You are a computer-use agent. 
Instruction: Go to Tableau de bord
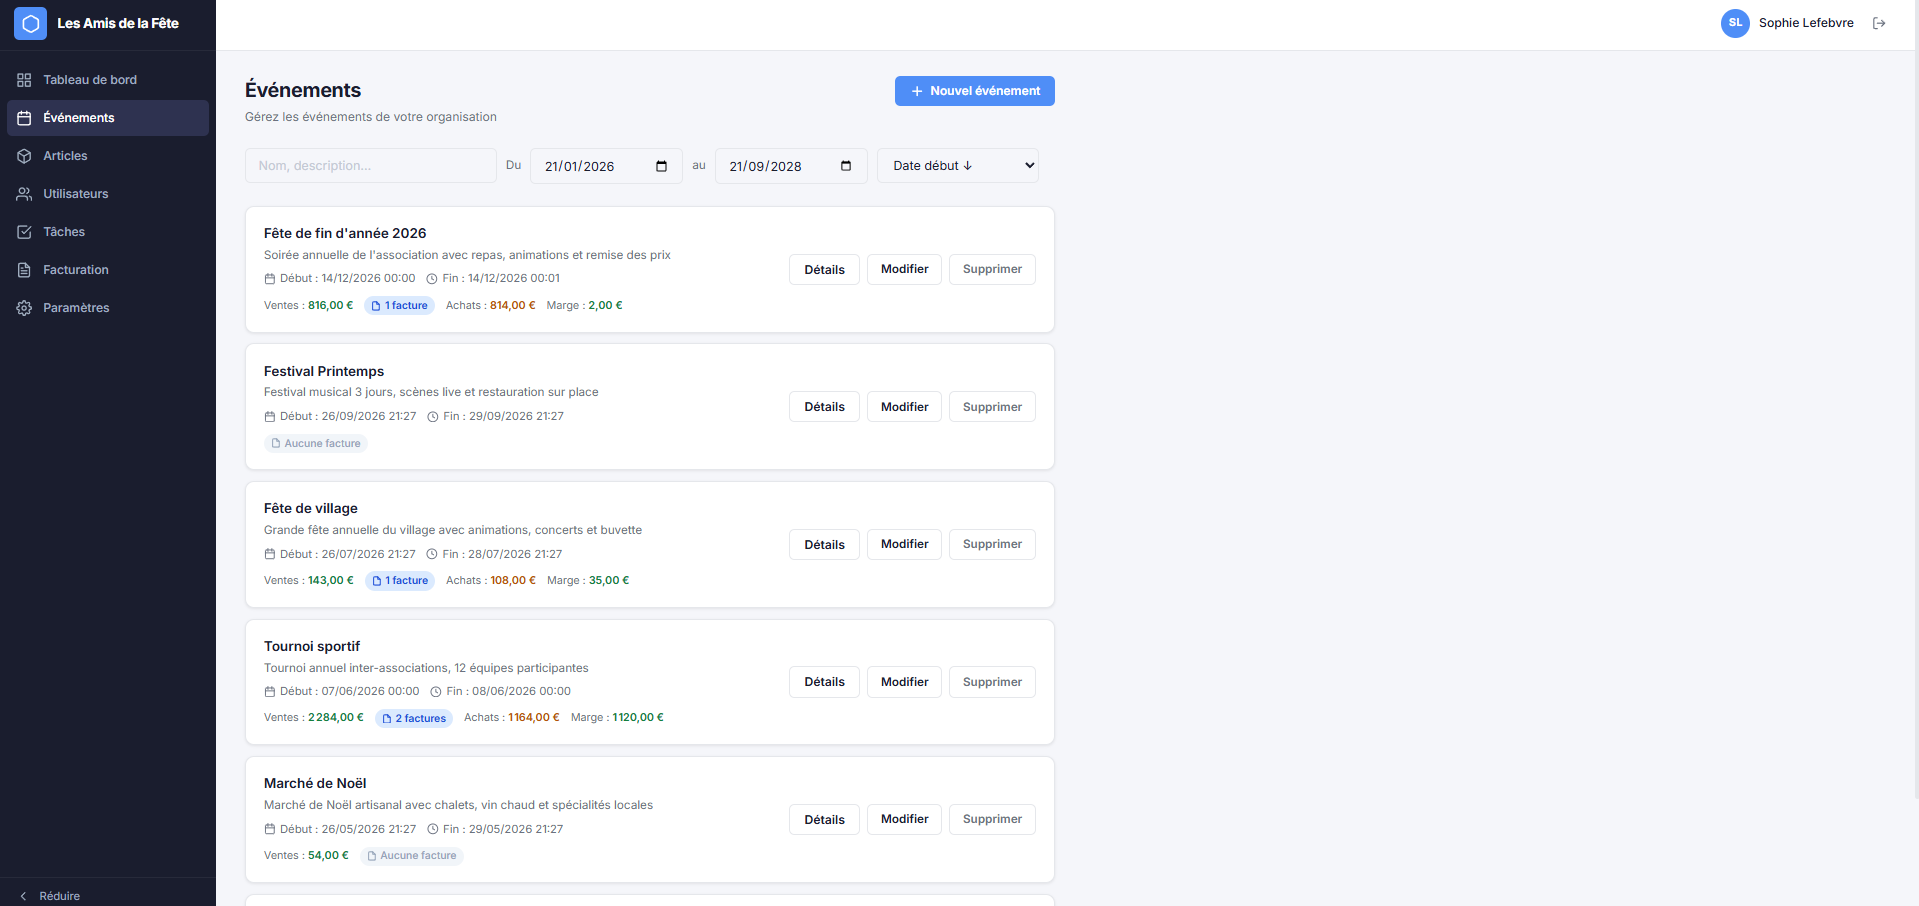pos(108,80)
